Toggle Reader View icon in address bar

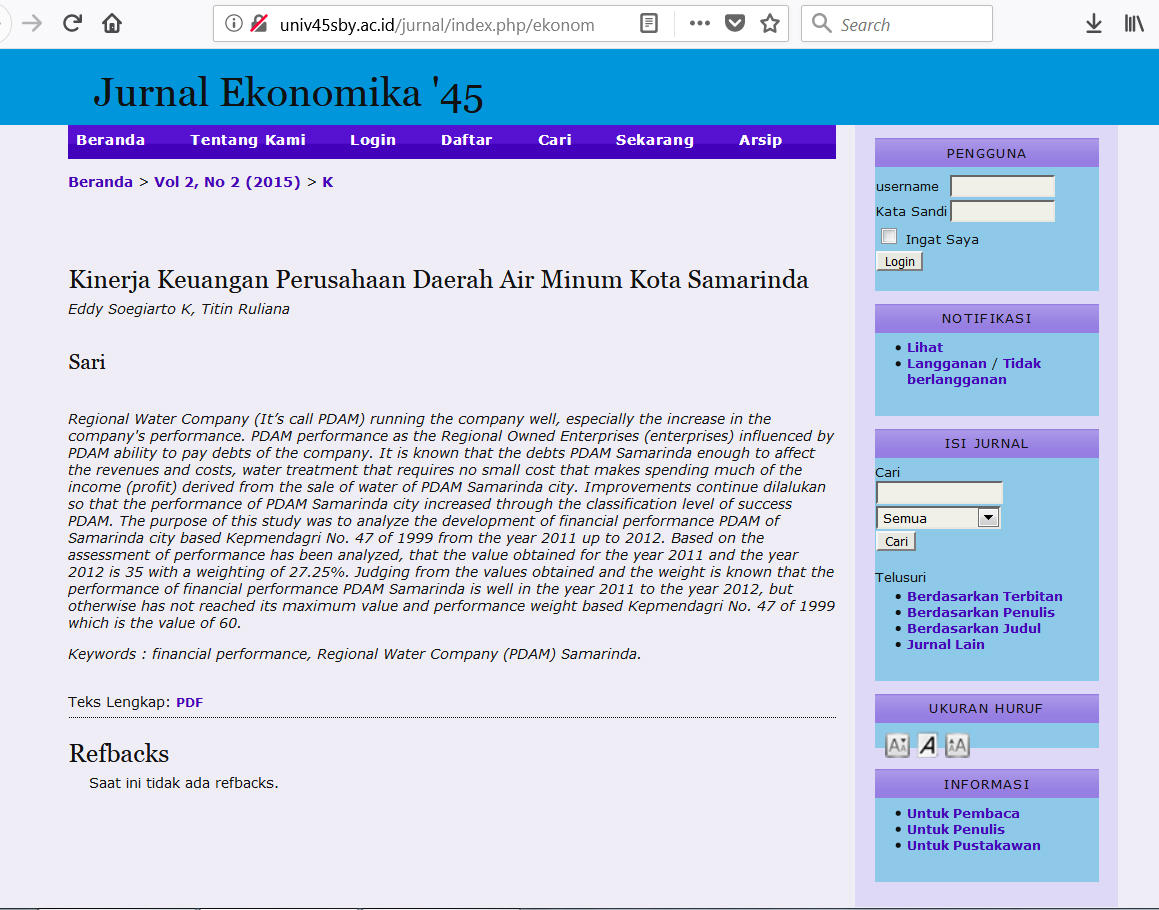(x=649, y=24)
